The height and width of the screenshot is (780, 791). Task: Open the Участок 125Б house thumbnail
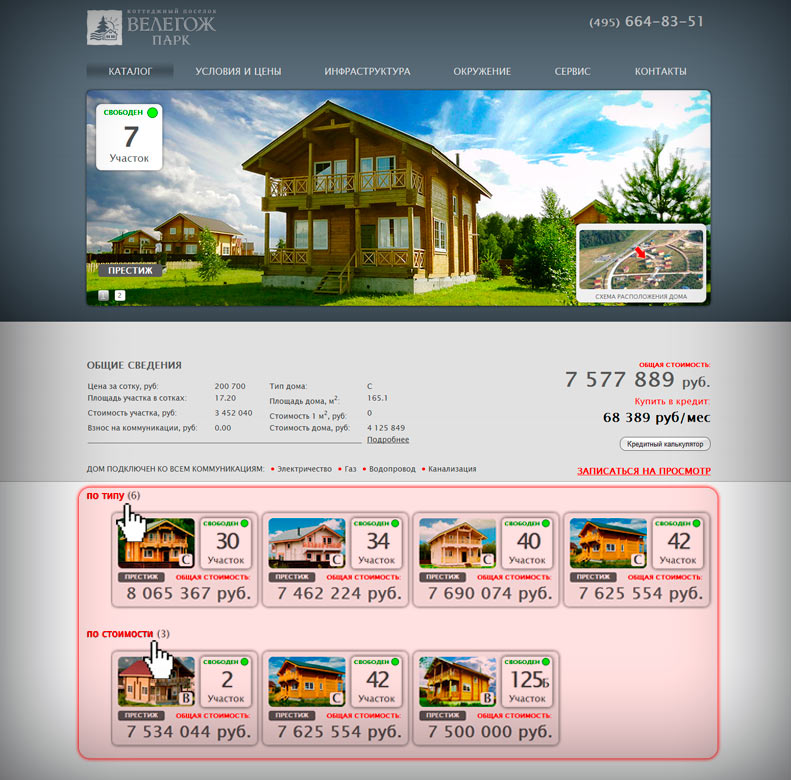coord(458,681)
